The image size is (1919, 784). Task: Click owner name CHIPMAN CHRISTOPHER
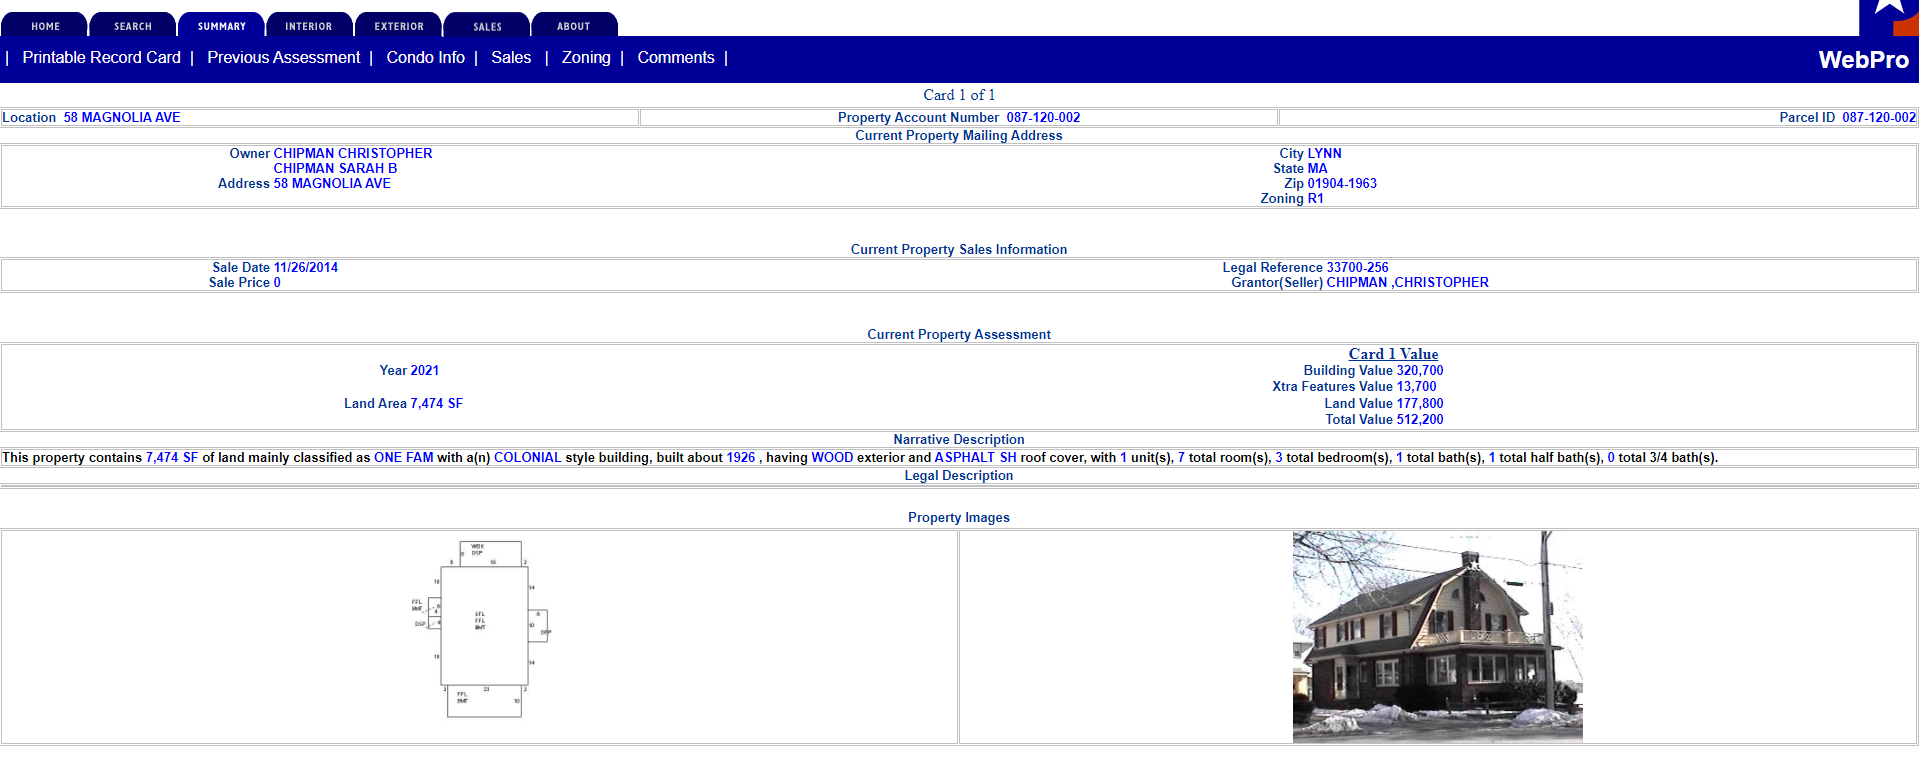click(x=353, y=154)
